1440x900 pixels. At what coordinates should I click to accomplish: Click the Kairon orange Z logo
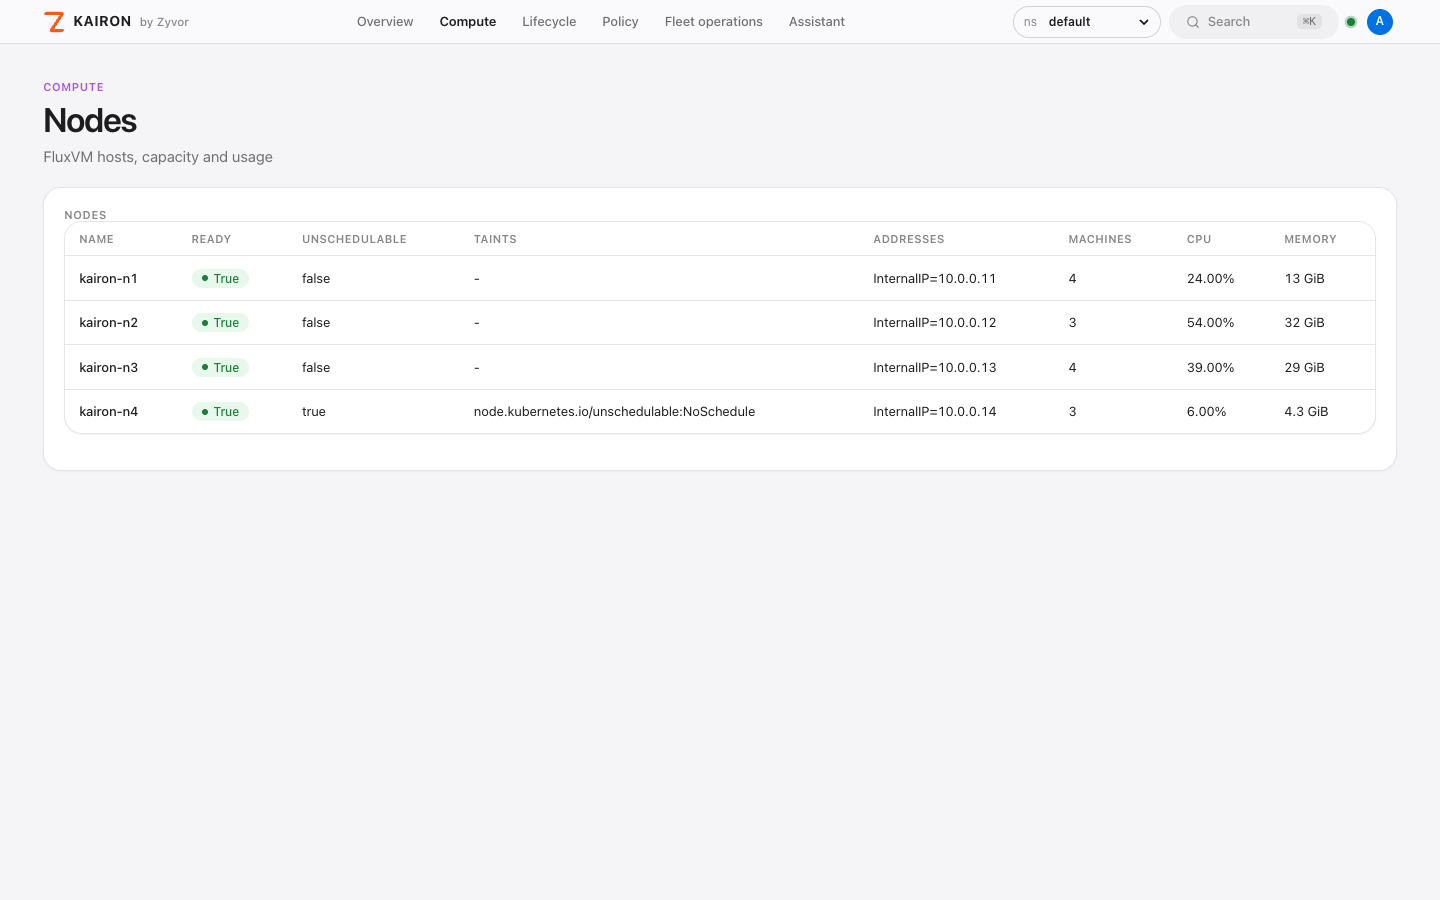[54, 22]
